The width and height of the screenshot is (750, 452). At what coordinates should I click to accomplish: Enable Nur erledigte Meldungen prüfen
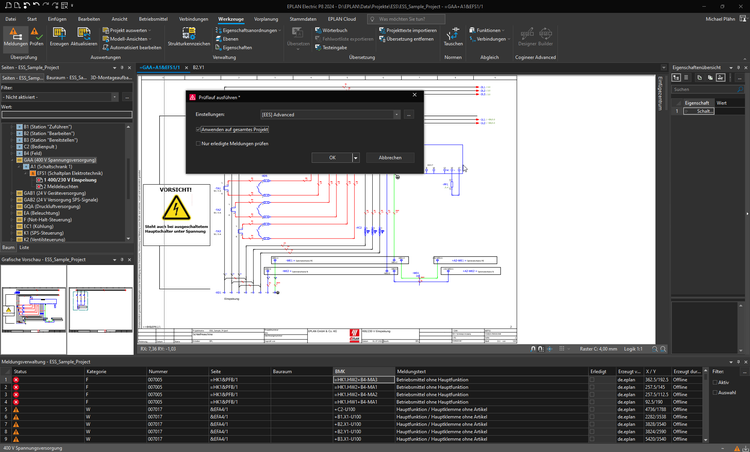pyautogui.click(x=197, y=144)
